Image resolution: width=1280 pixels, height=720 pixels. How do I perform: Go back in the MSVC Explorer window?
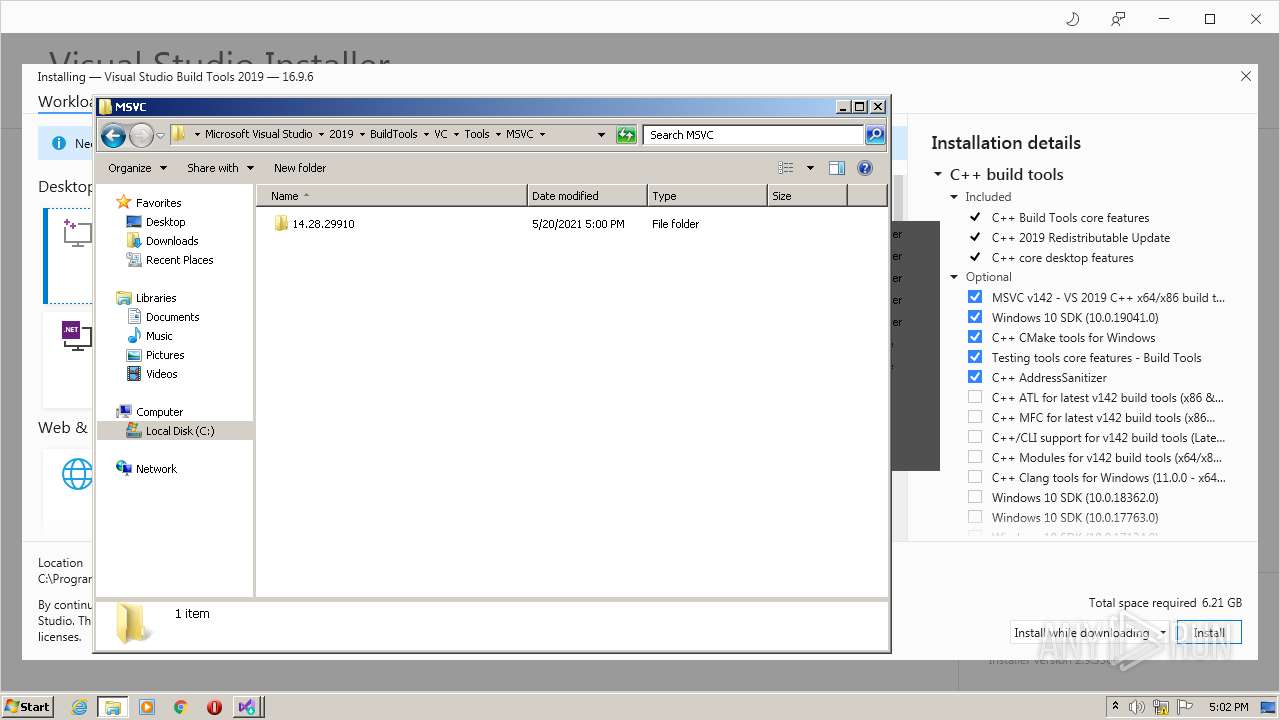[113, 135]
